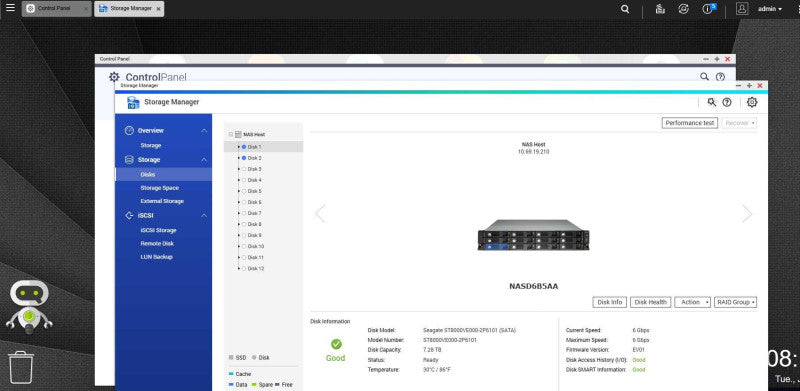The height and width of the screenshot is (391, 800).
Task: Select Disk 7 in the tree
Action: (x=254, y=213)
